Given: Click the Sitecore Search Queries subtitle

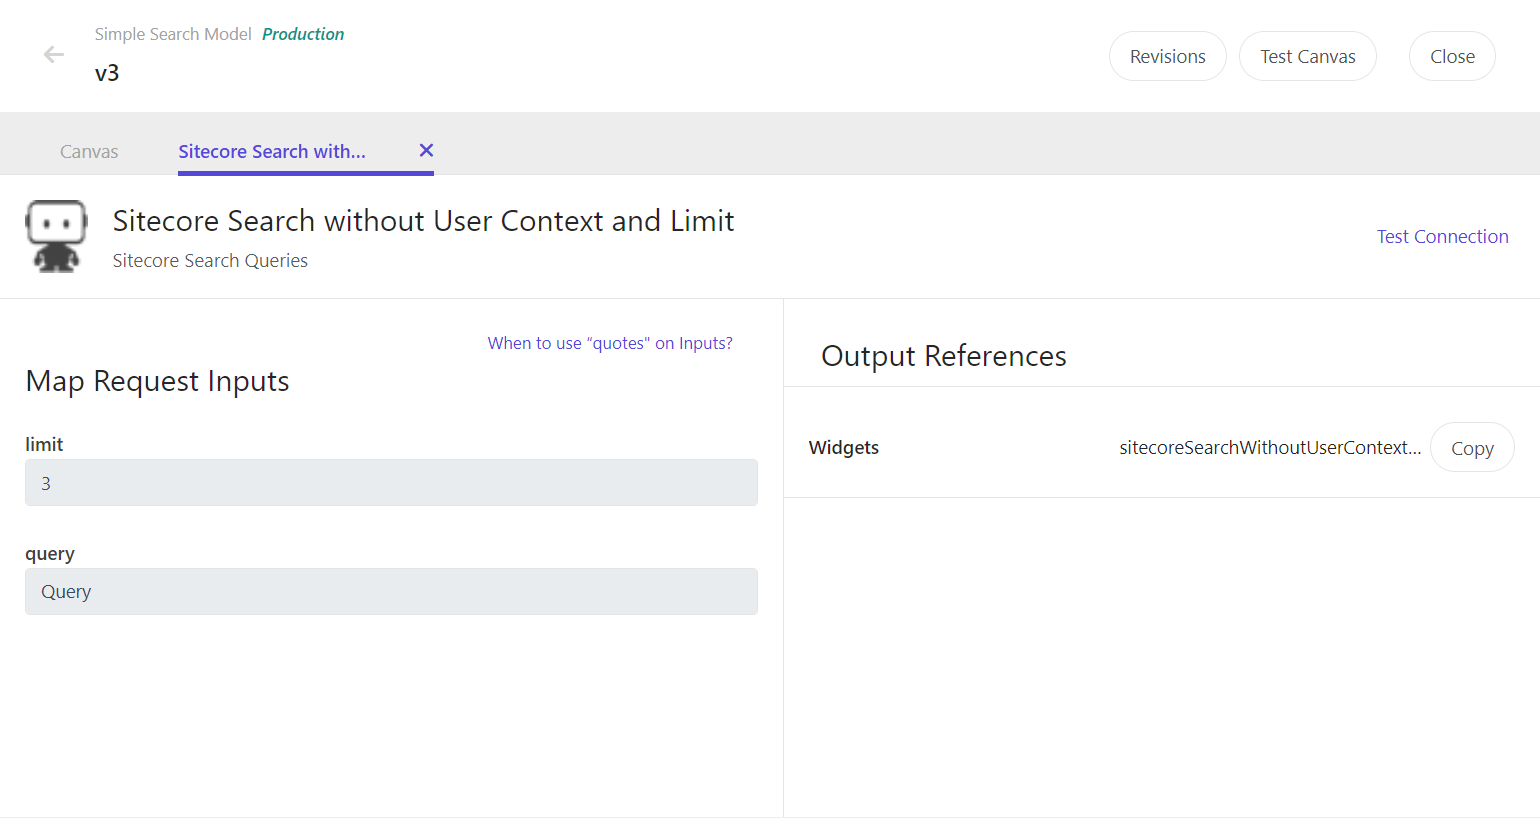Looking at the screenshot, I should click(210, 260).
